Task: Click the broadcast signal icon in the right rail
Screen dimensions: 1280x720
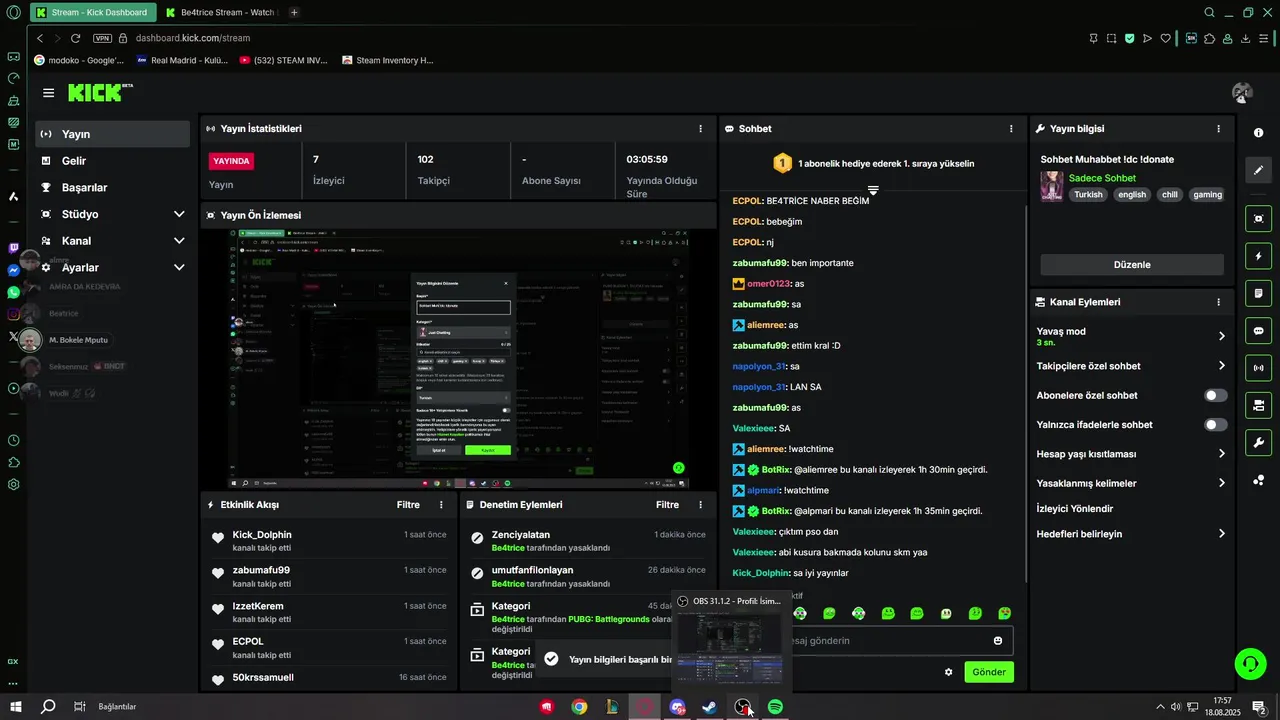Action: [1258, 368]
